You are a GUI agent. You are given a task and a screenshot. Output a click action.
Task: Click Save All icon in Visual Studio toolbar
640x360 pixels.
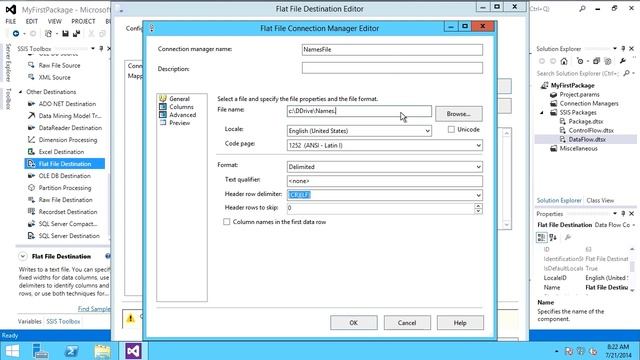tap(76, 33)
